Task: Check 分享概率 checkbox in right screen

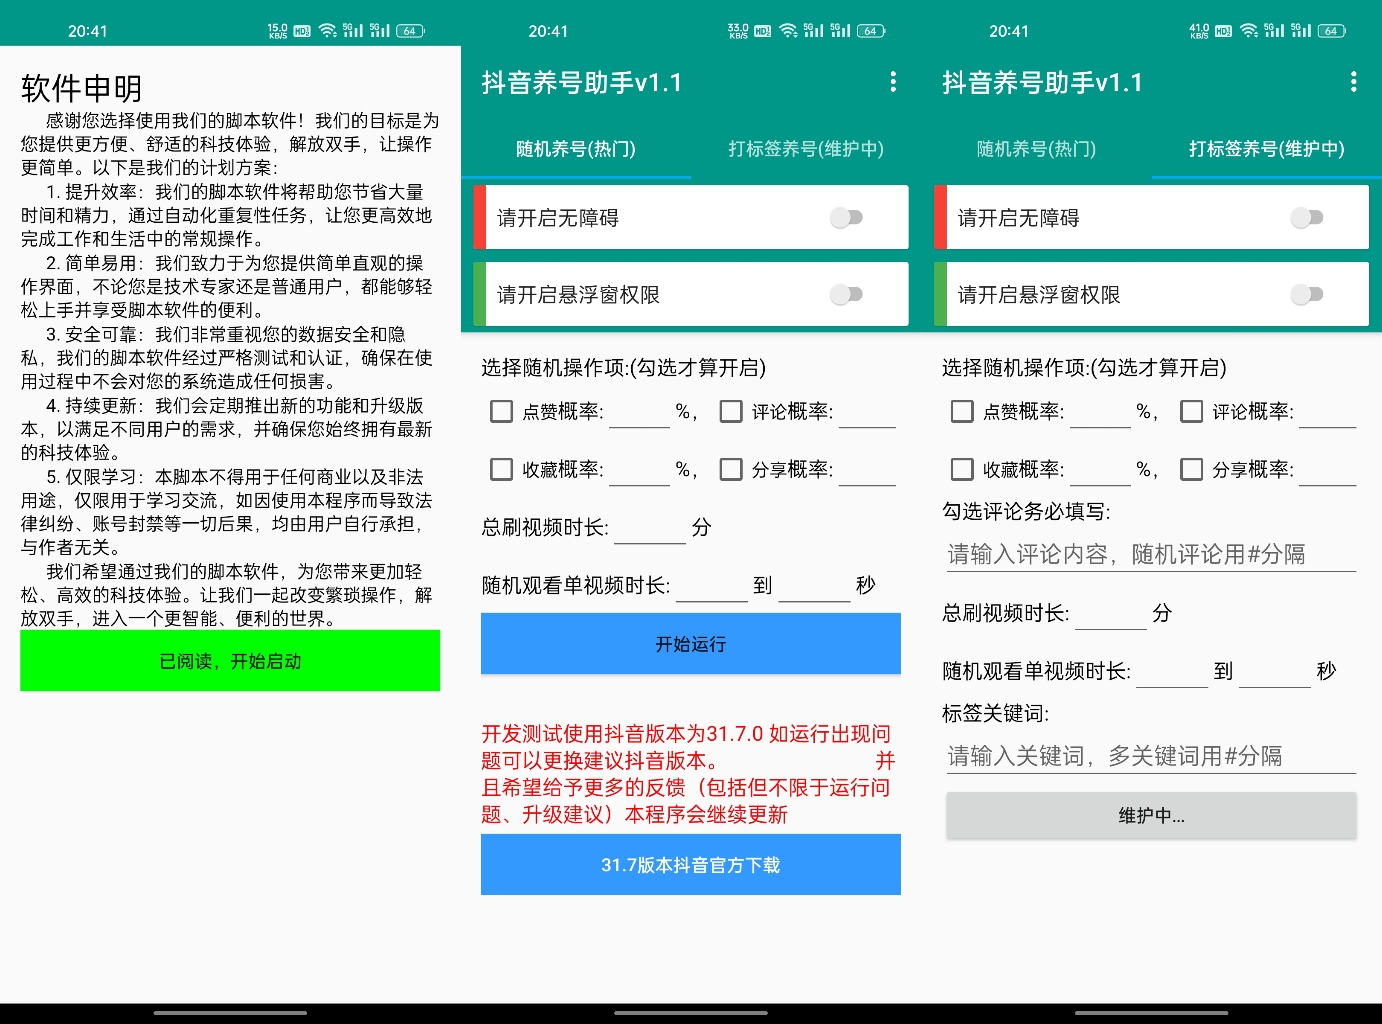Action: (x=1192, y=469)
